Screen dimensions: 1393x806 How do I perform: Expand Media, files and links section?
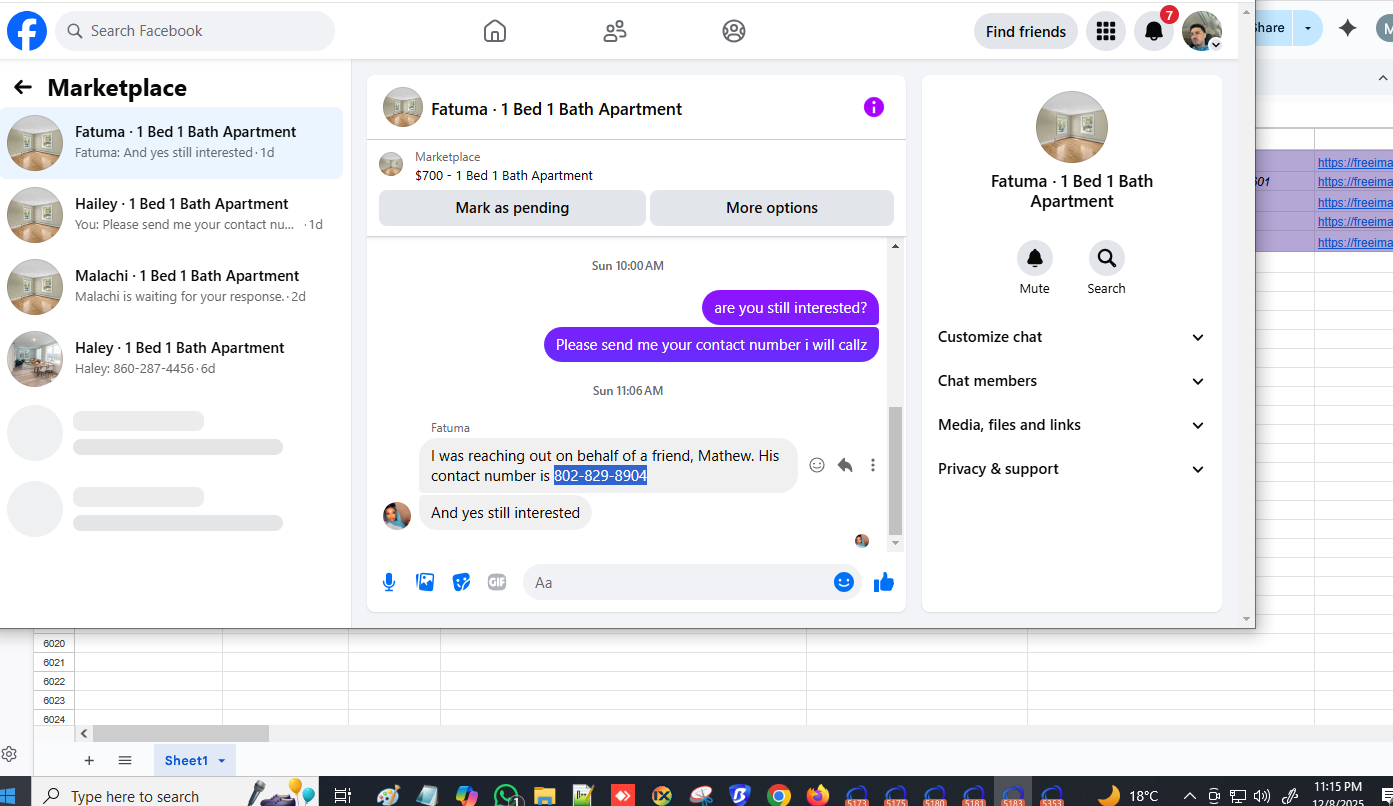(1072, 425)
